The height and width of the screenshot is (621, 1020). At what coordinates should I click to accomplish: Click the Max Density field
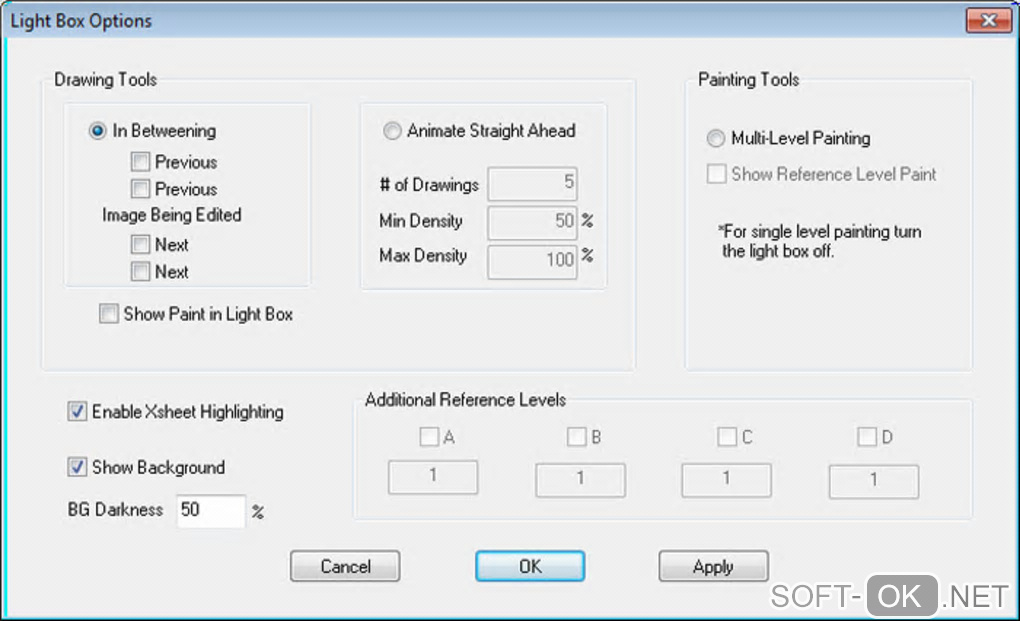coord(532,260)
